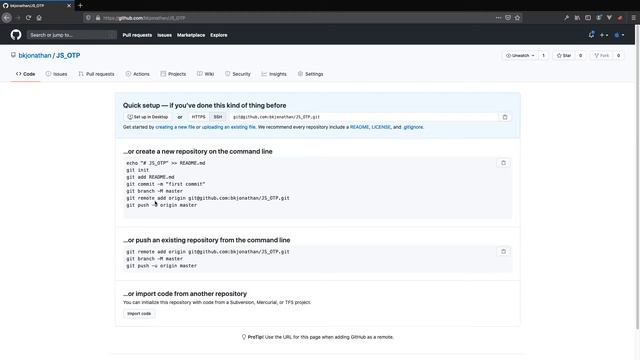Open the Wiki tab
Image resolution: width=640 pixels, height=360 pixels.
tap(205, 74)
